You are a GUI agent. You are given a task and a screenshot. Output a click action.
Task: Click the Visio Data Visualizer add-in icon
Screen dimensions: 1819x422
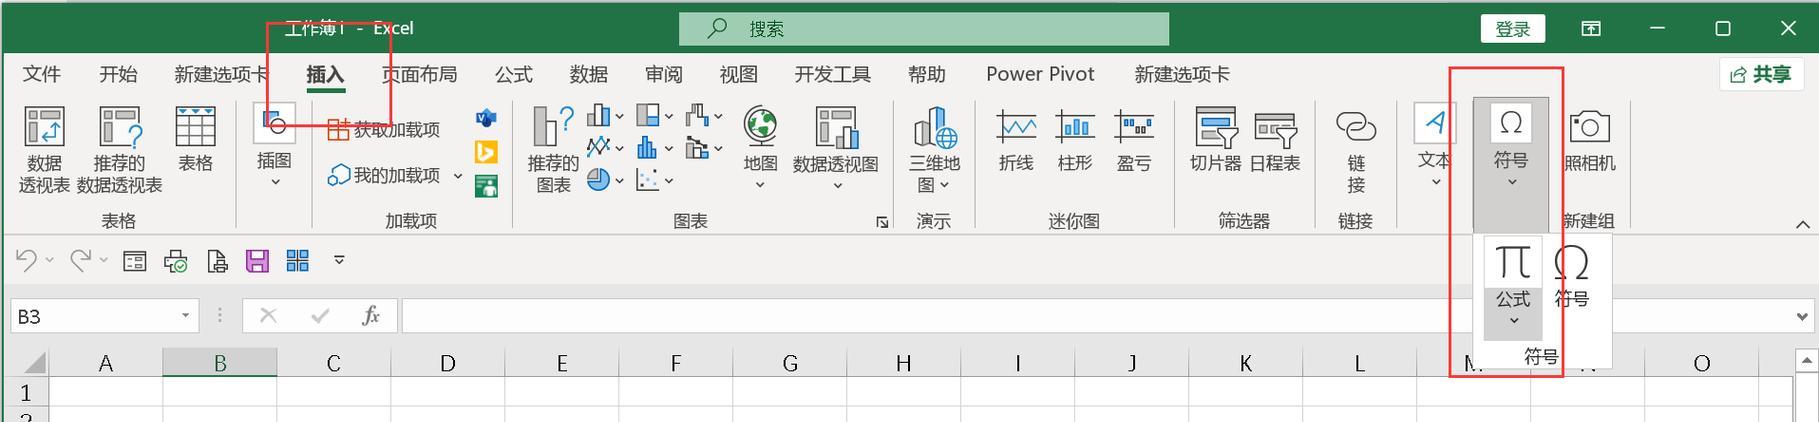pos(486,119)
